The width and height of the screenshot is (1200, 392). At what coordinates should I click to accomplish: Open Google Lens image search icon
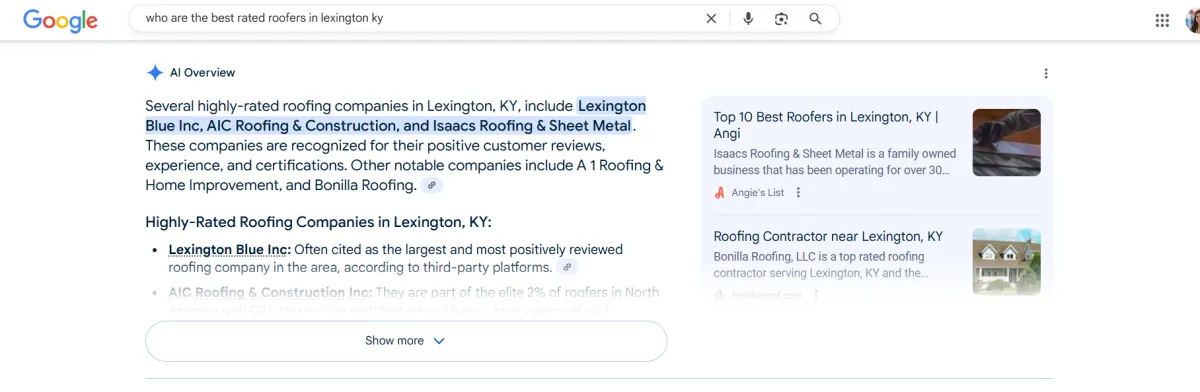pyautogui.click(x=782, y=18)
